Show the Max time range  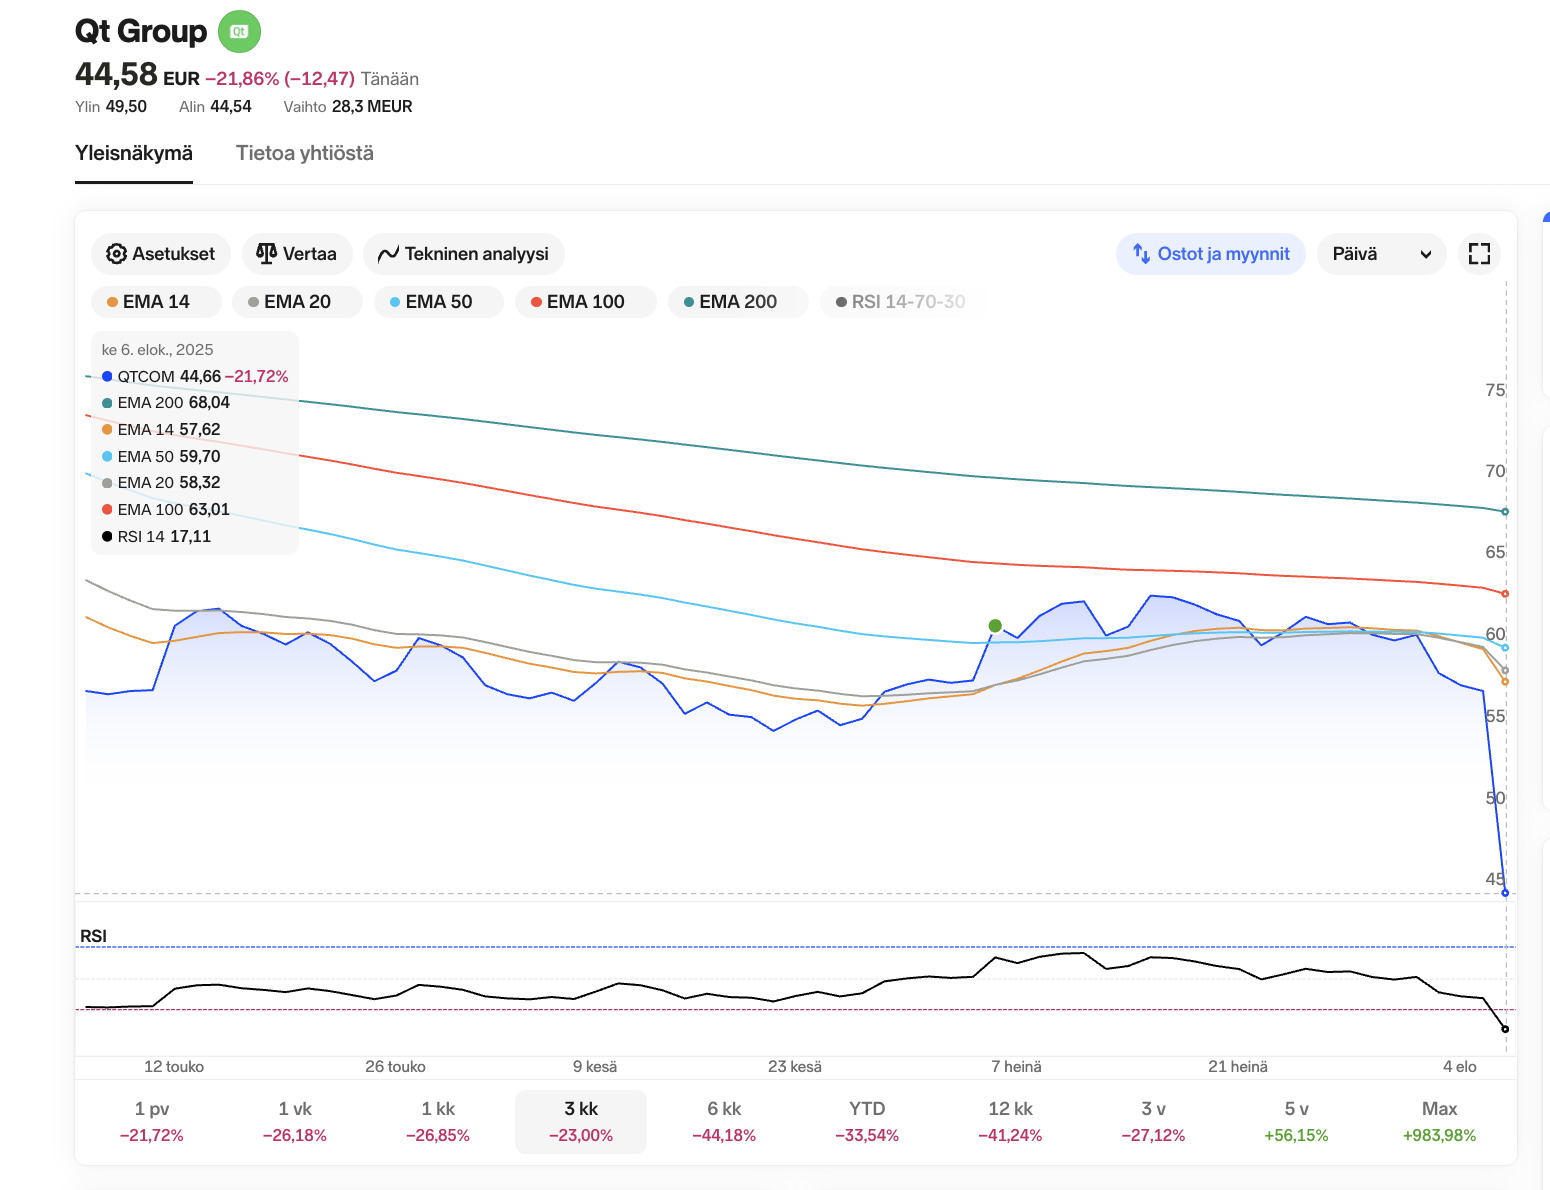(x=1439, y=1121)
